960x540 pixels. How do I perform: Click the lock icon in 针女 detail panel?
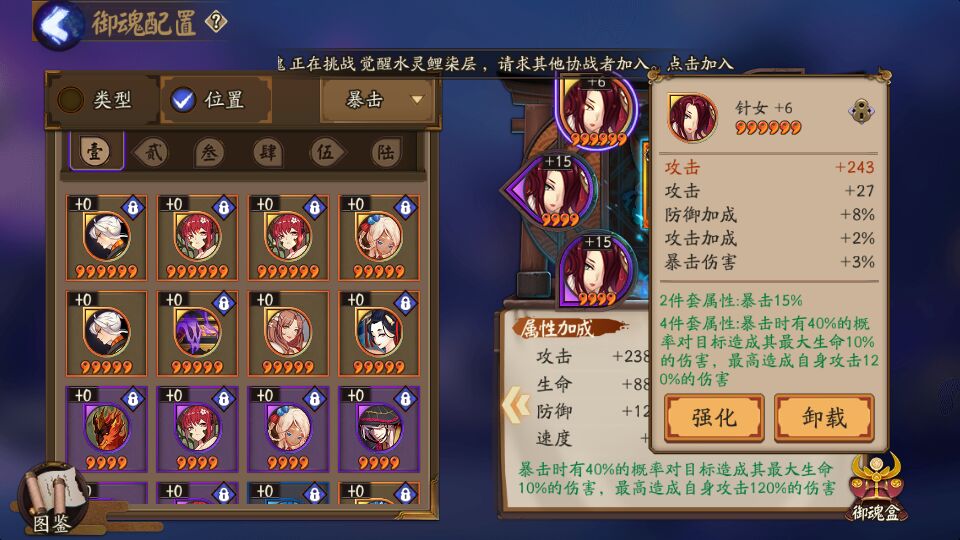click(x=861, y=111)
